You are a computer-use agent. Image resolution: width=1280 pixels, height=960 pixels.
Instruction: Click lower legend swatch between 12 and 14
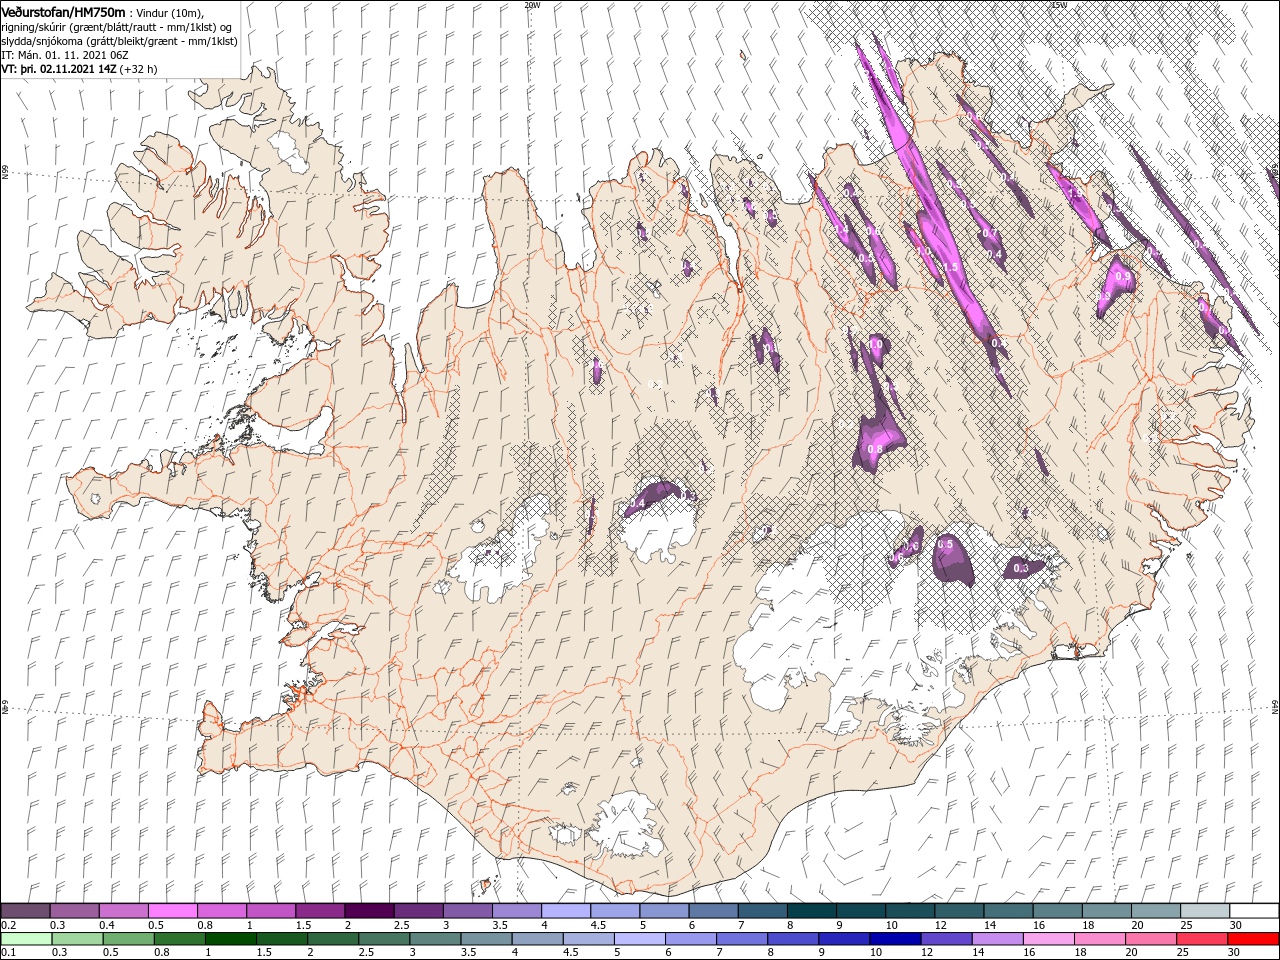click(947, 939)
